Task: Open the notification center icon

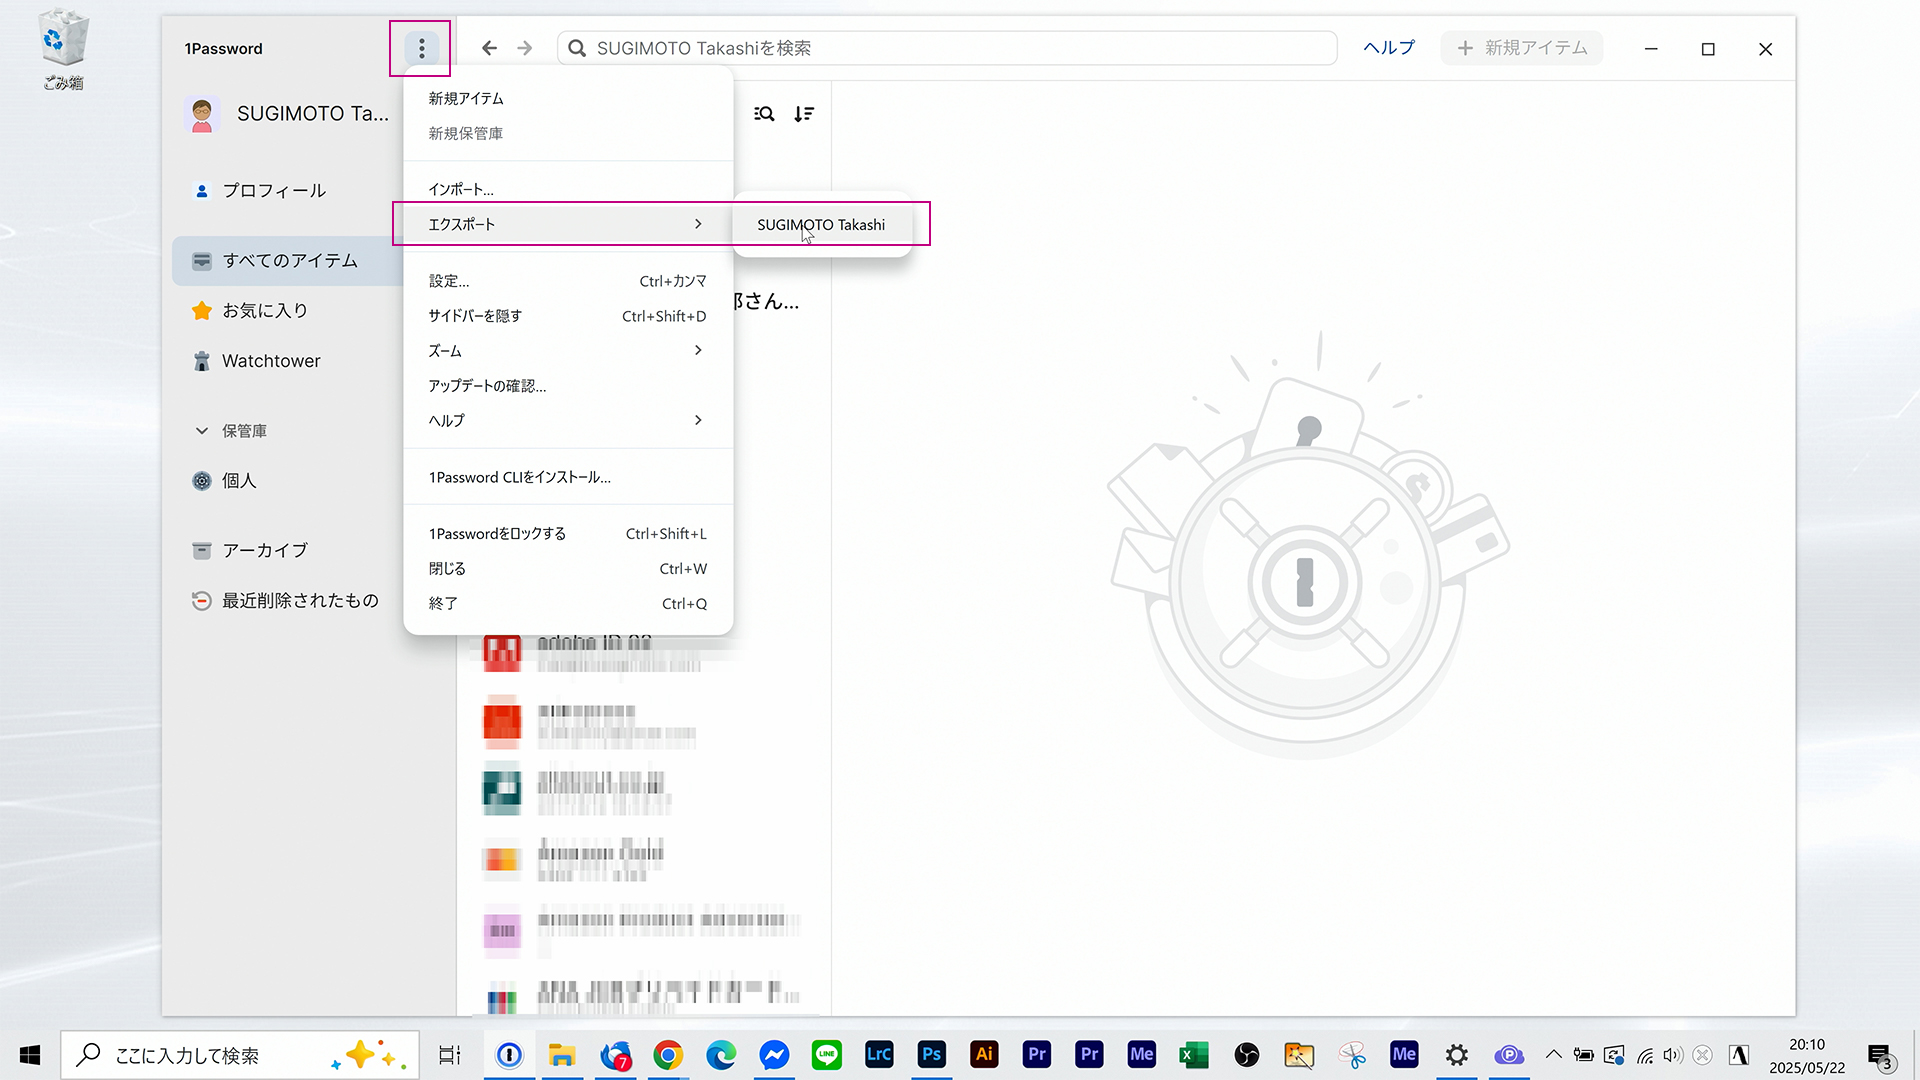Action: 1881,1056
